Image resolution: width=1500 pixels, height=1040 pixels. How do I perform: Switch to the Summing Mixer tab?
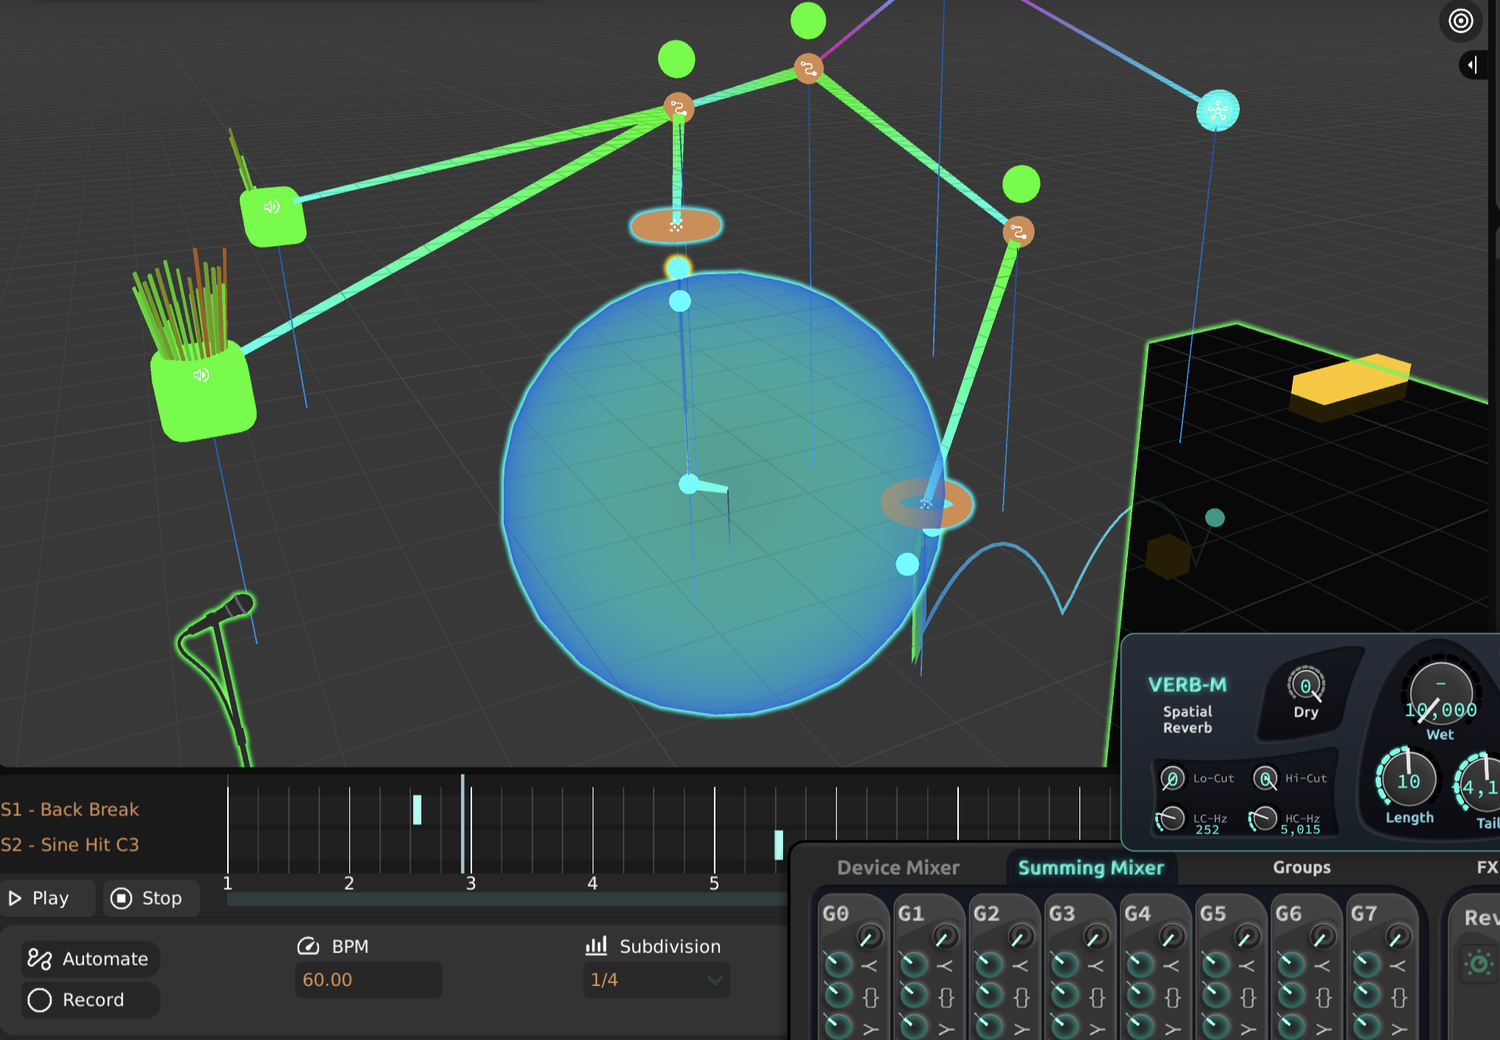(1091, 868)
